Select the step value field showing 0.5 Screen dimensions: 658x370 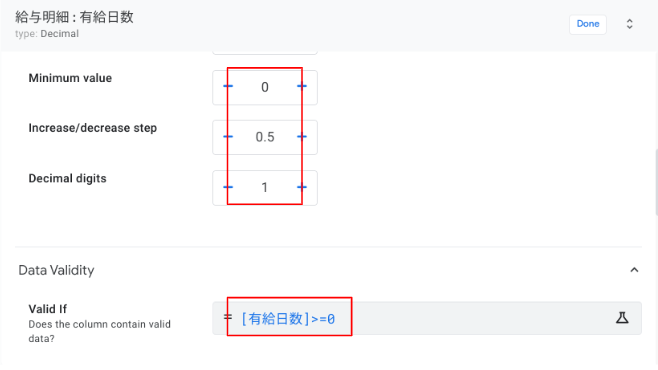click(265, 137)
